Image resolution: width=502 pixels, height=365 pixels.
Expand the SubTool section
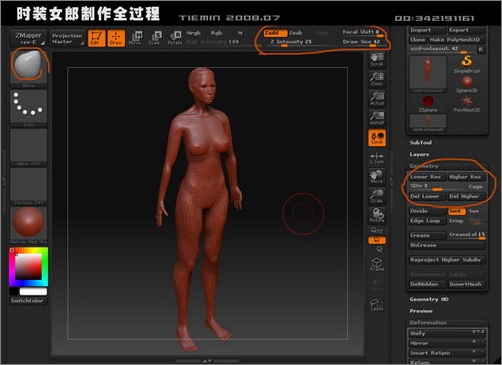click(x=421, y=142)
